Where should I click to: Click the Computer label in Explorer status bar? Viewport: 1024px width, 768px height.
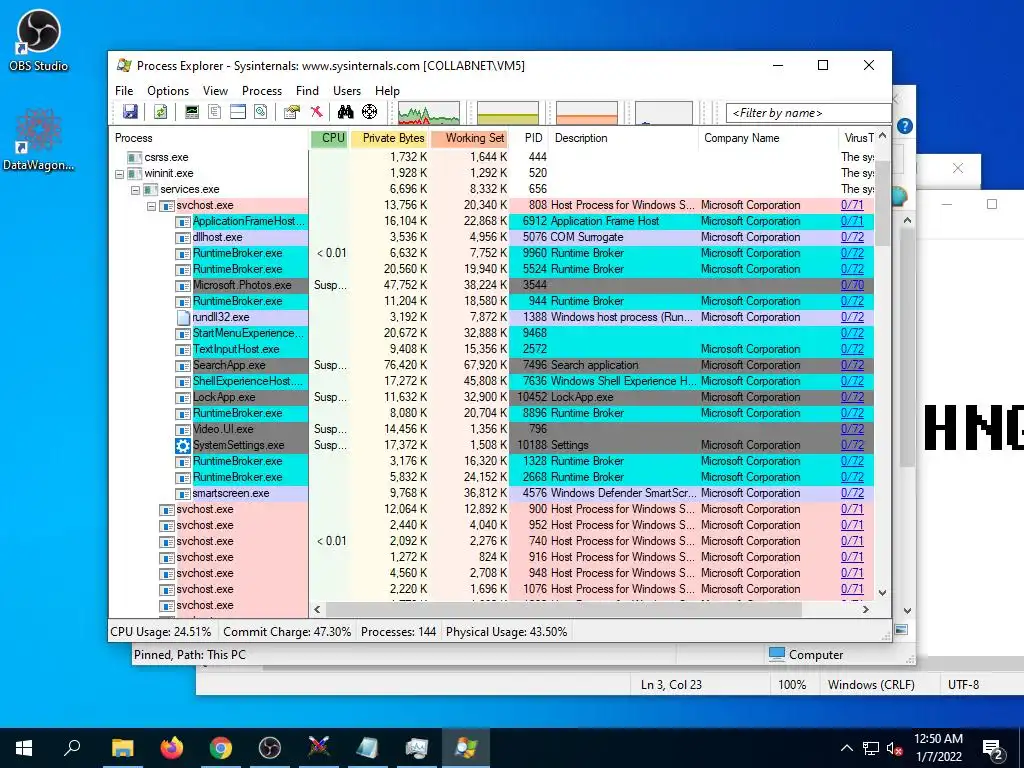coord(816,655)
